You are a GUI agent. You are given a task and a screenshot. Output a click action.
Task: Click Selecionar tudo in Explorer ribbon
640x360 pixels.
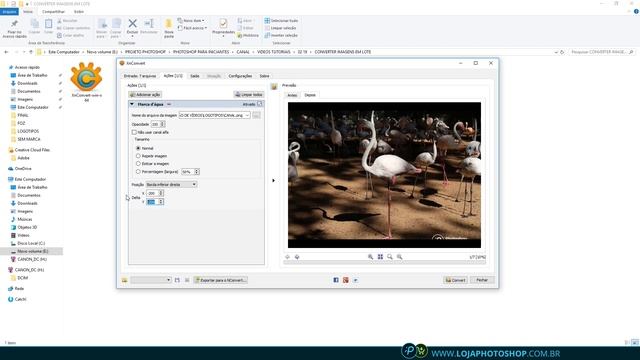click(x=281, y=20)
